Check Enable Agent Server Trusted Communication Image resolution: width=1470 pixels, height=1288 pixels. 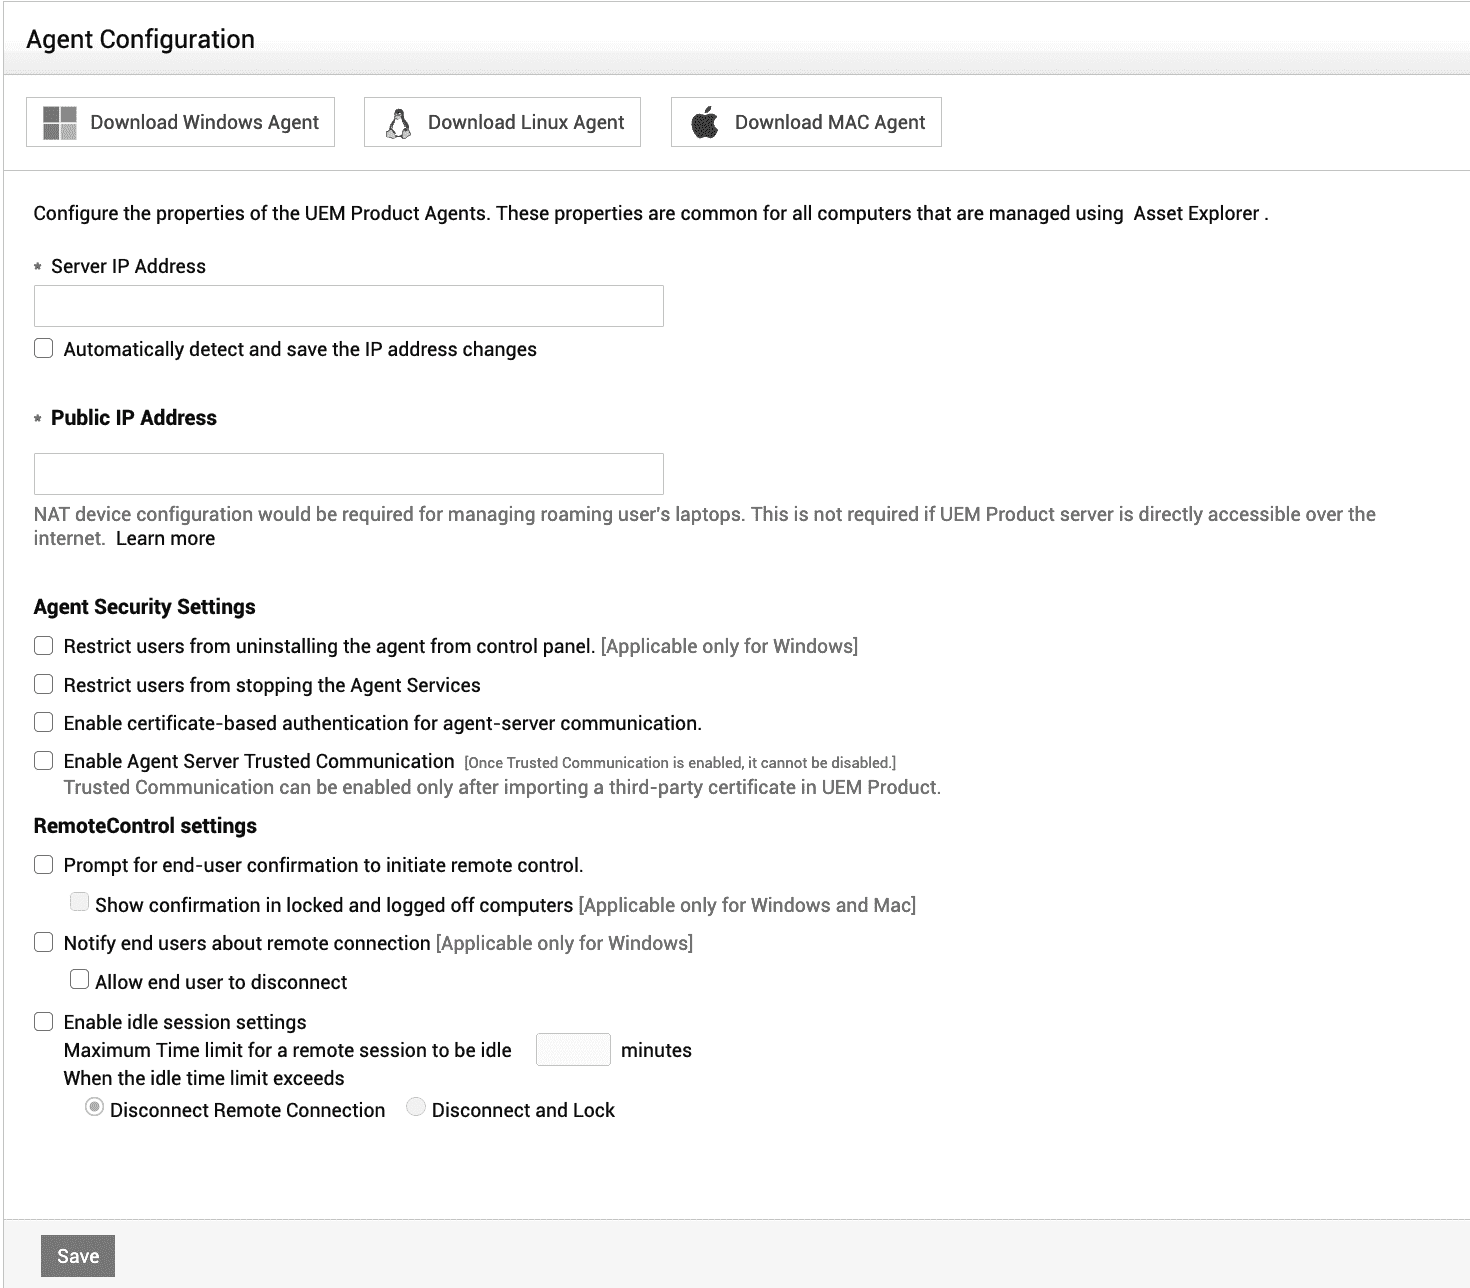pos(44,761)
